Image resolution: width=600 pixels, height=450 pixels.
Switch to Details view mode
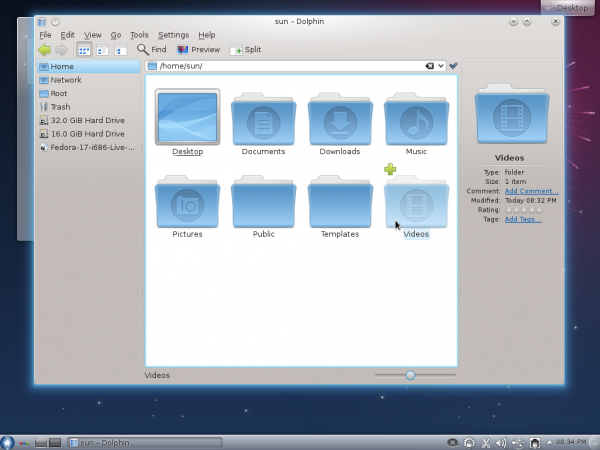pyautogui.click(x=102, y=49)
